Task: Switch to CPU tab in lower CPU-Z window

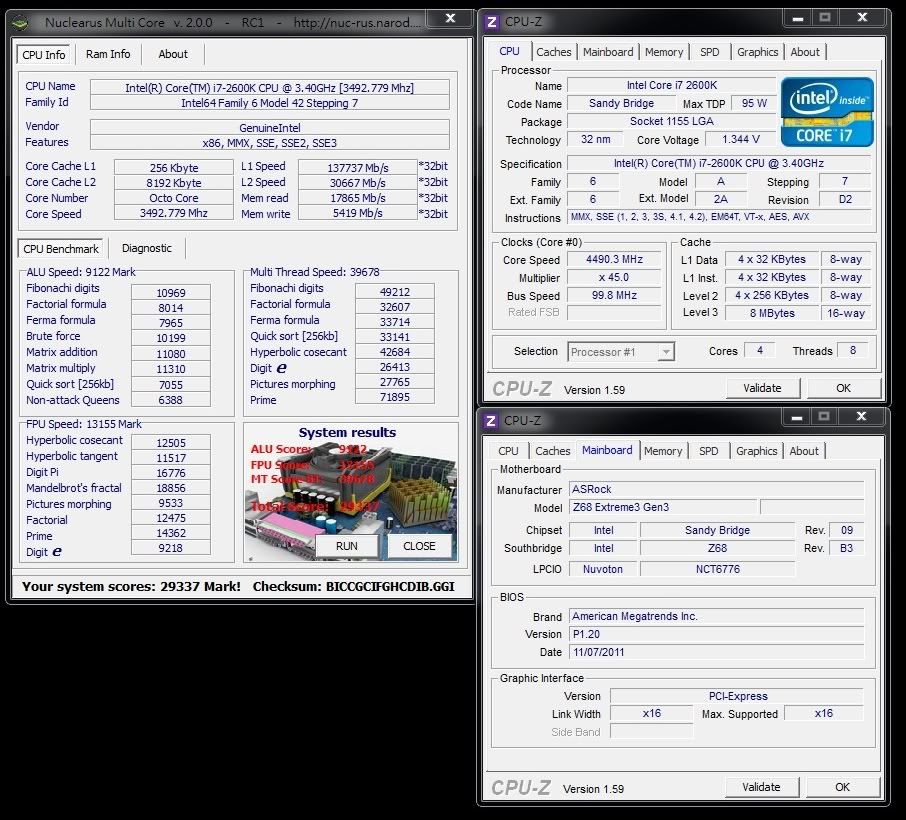Action: point(508,451)
